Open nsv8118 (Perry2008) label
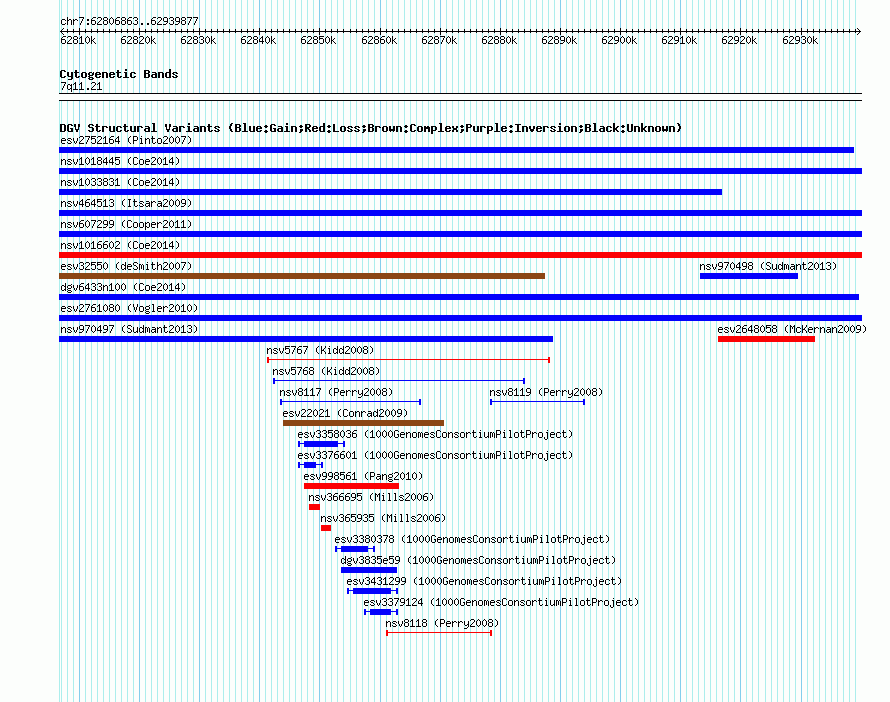Viewport: 890px width, 702px height. pyautogui.click(x=442, y=623)
